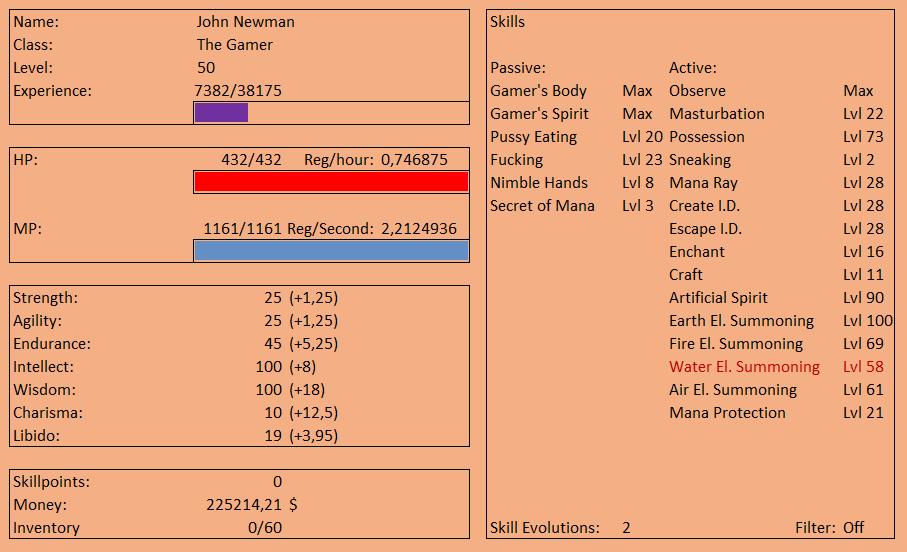Viewport: 907px width, 552px height.
Task: Select the Secret of Mana passive skill
Action: pos(542,206)
